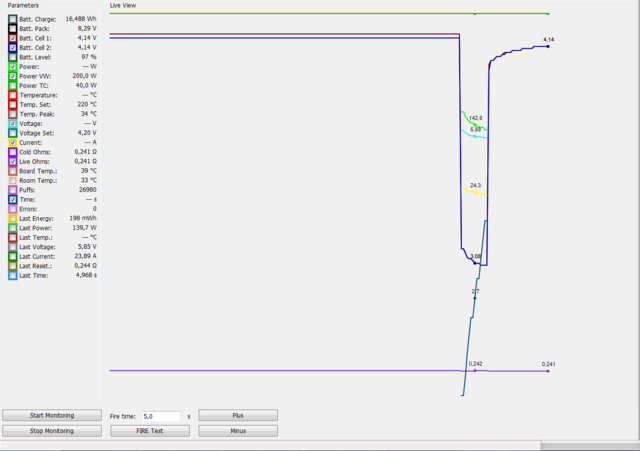
Task: Click the Minus button
Action: coord(238,431)
